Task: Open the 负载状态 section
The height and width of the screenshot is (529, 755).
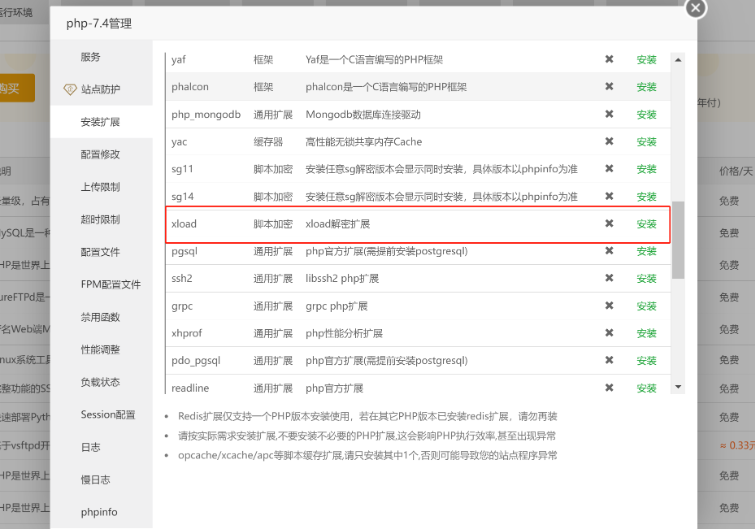Action: click(x=100, y=382)
